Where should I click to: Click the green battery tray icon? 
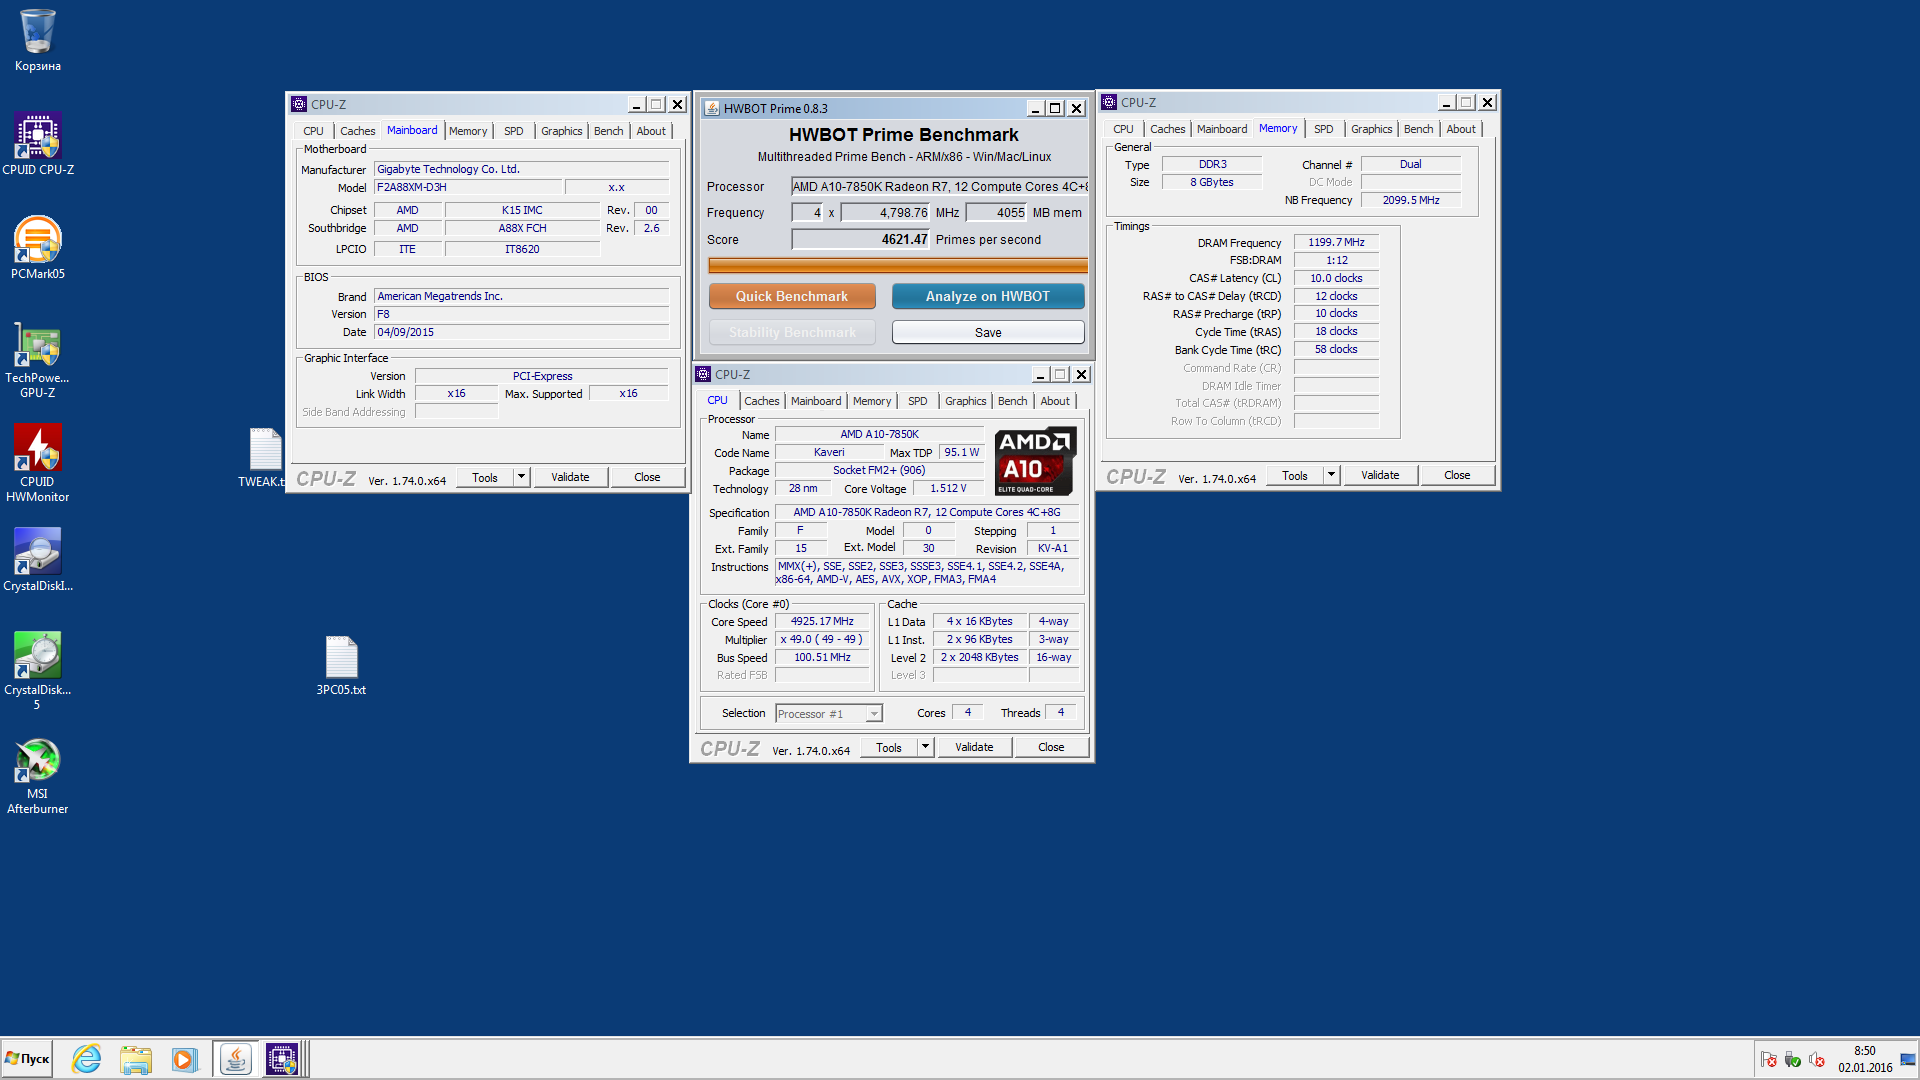(1793, 1060)
